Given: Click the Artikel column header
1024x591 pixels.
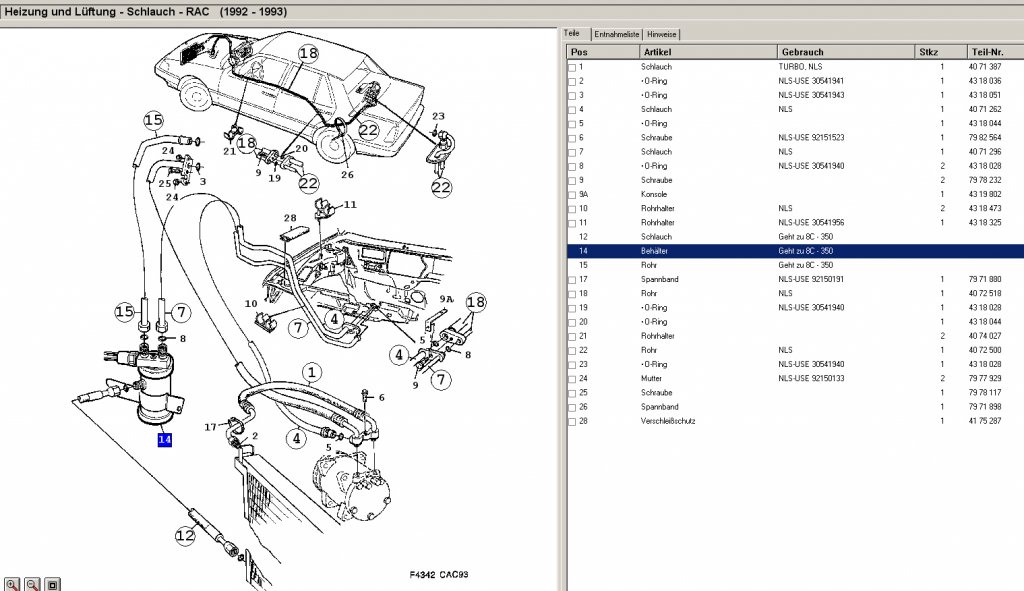Looking at the screenshot, I should click(x=709, y=52).
